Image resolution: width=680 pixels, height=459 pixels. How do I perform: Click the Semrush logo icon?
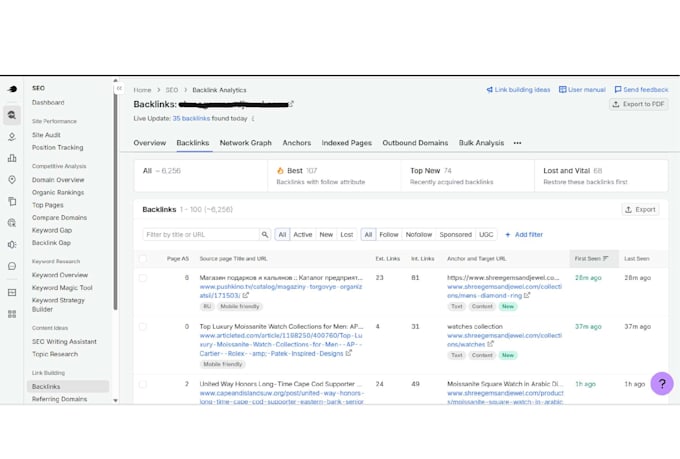click(x=12, y=89)
